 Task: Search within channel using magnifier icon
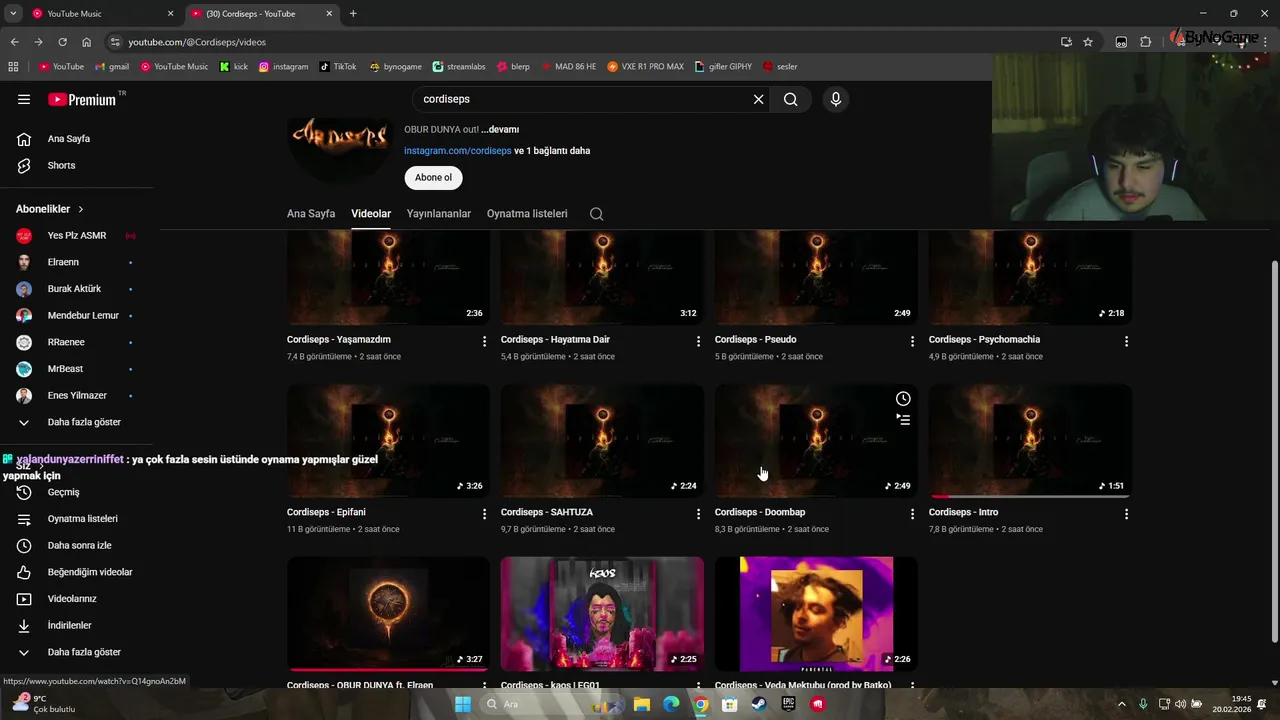(x=597, y=214)
